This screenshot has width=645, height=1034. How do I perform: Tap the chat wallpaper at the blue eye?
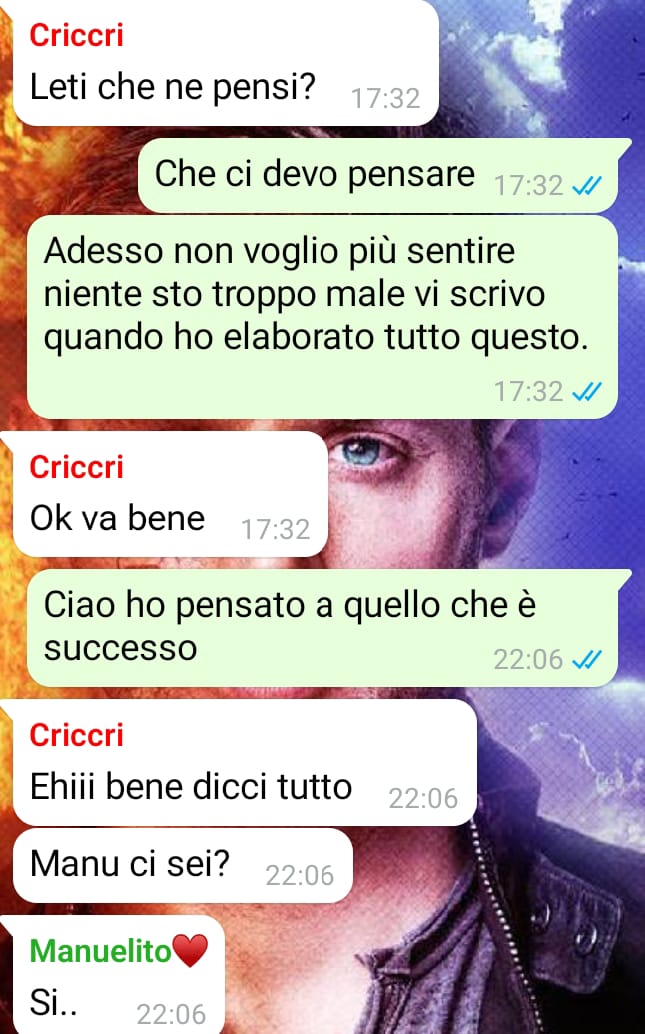point(361,452)
